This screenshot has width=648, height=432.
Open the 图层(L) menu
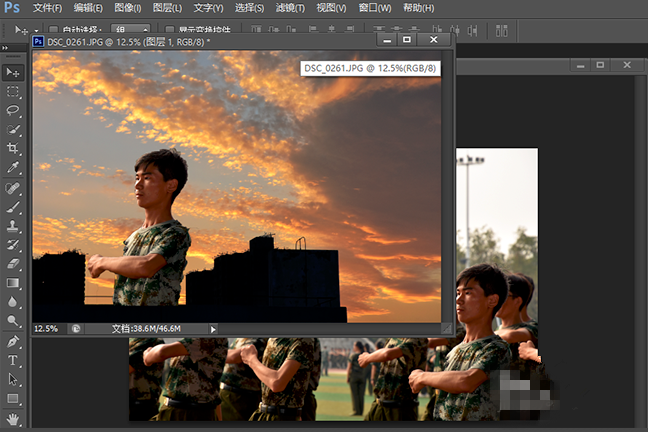(166, 8)
